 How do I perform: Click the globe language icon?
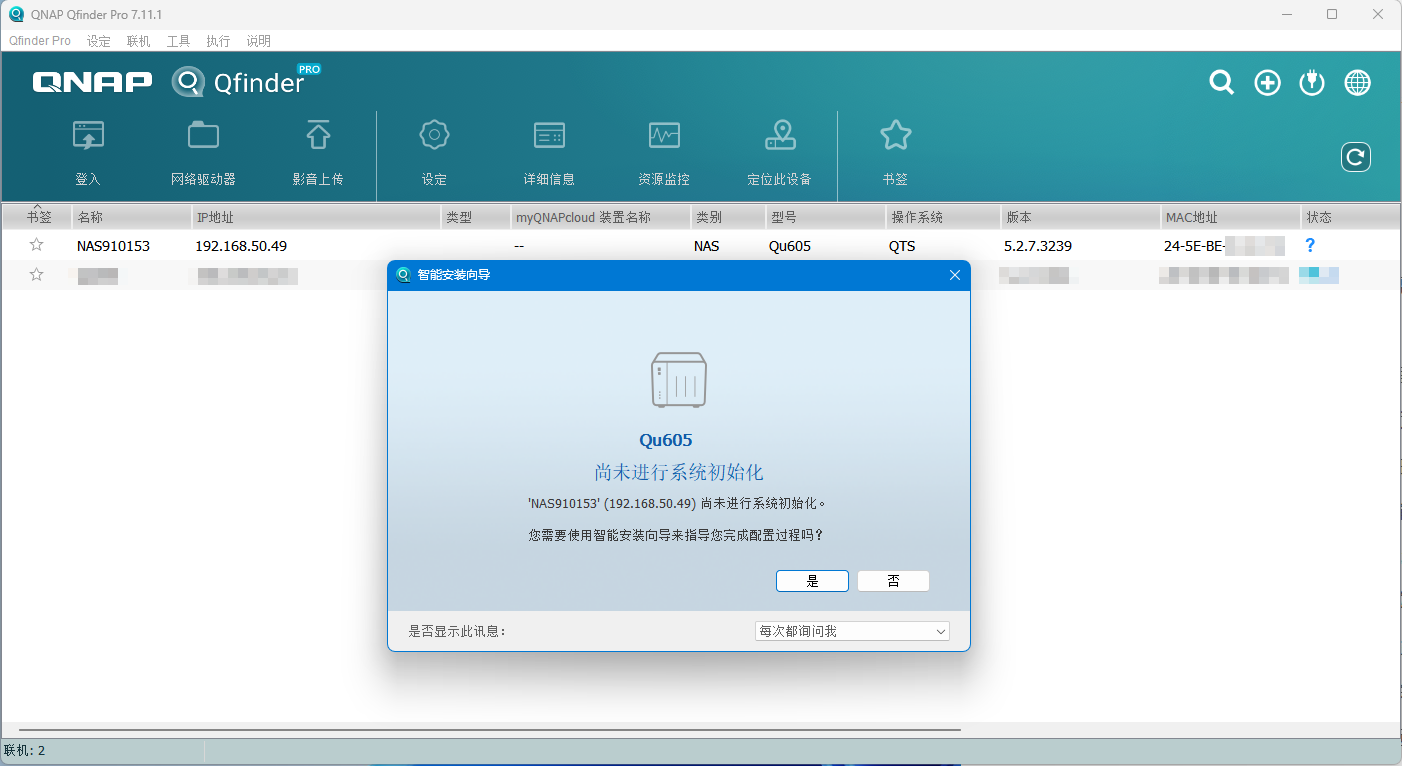coord(1357,83)
